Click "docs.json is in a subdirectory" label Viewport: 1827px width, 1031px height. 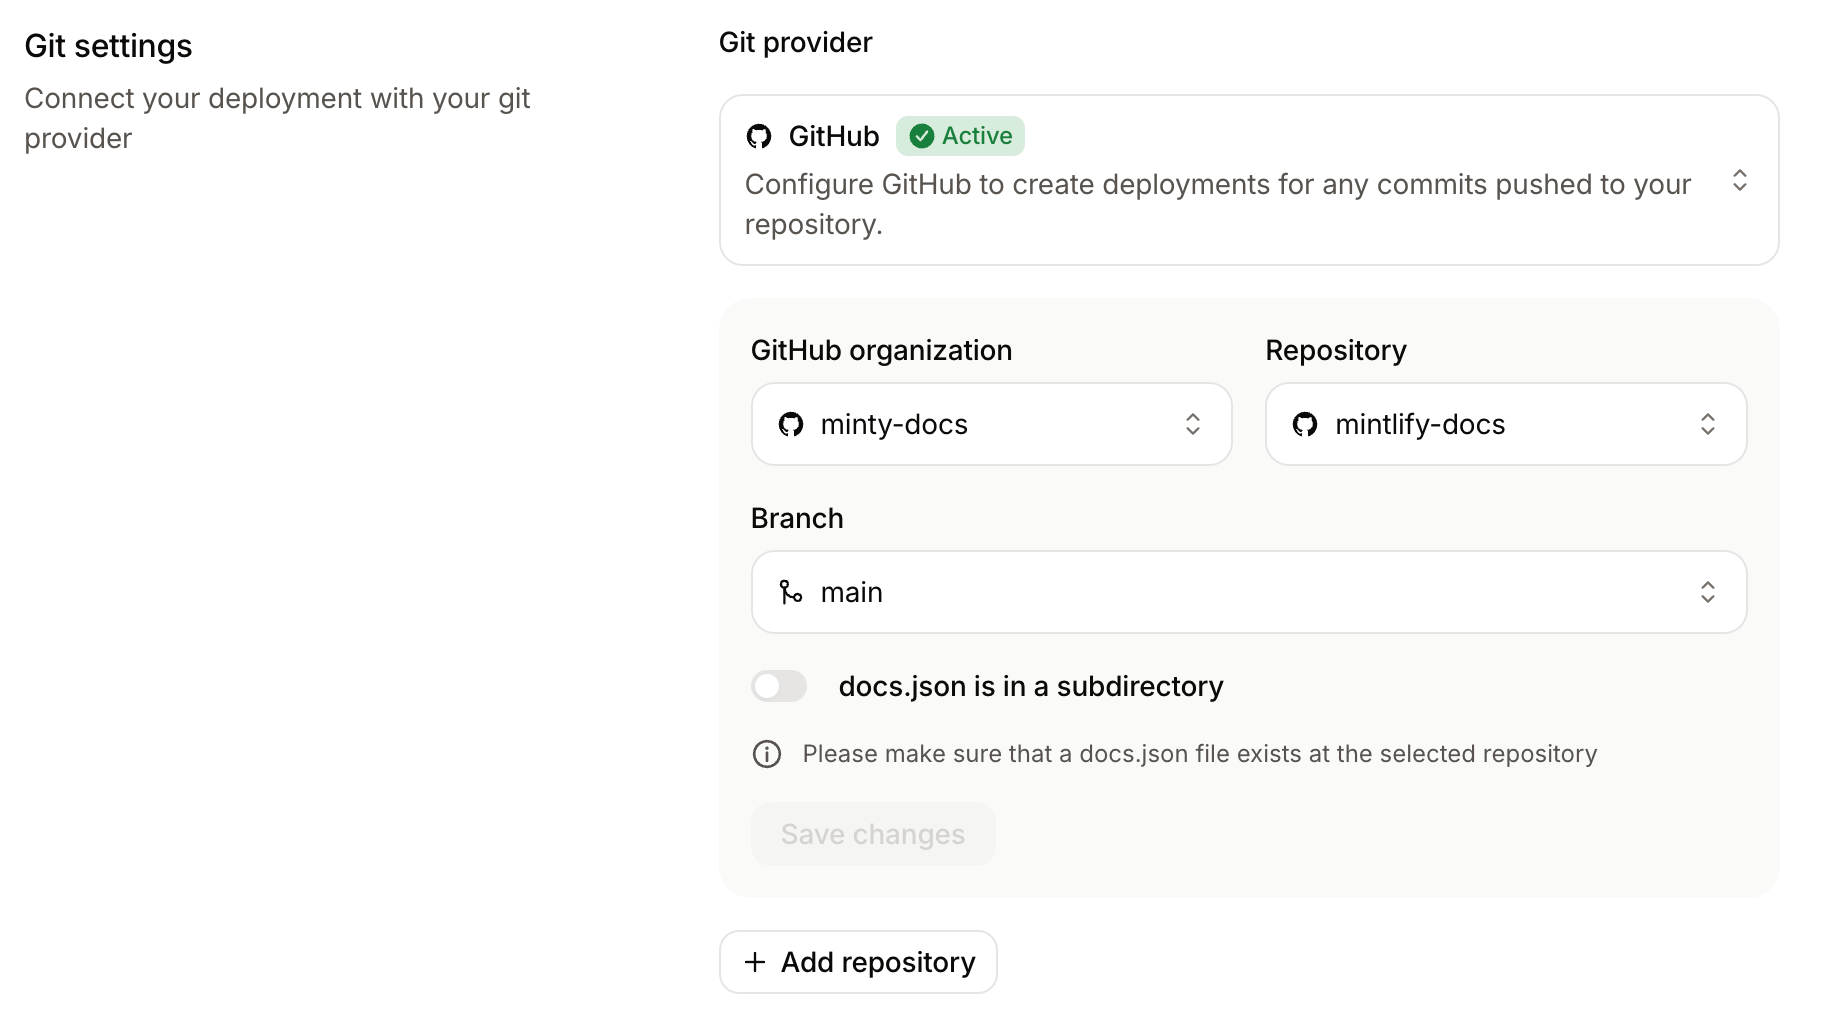coord(1031,686)
